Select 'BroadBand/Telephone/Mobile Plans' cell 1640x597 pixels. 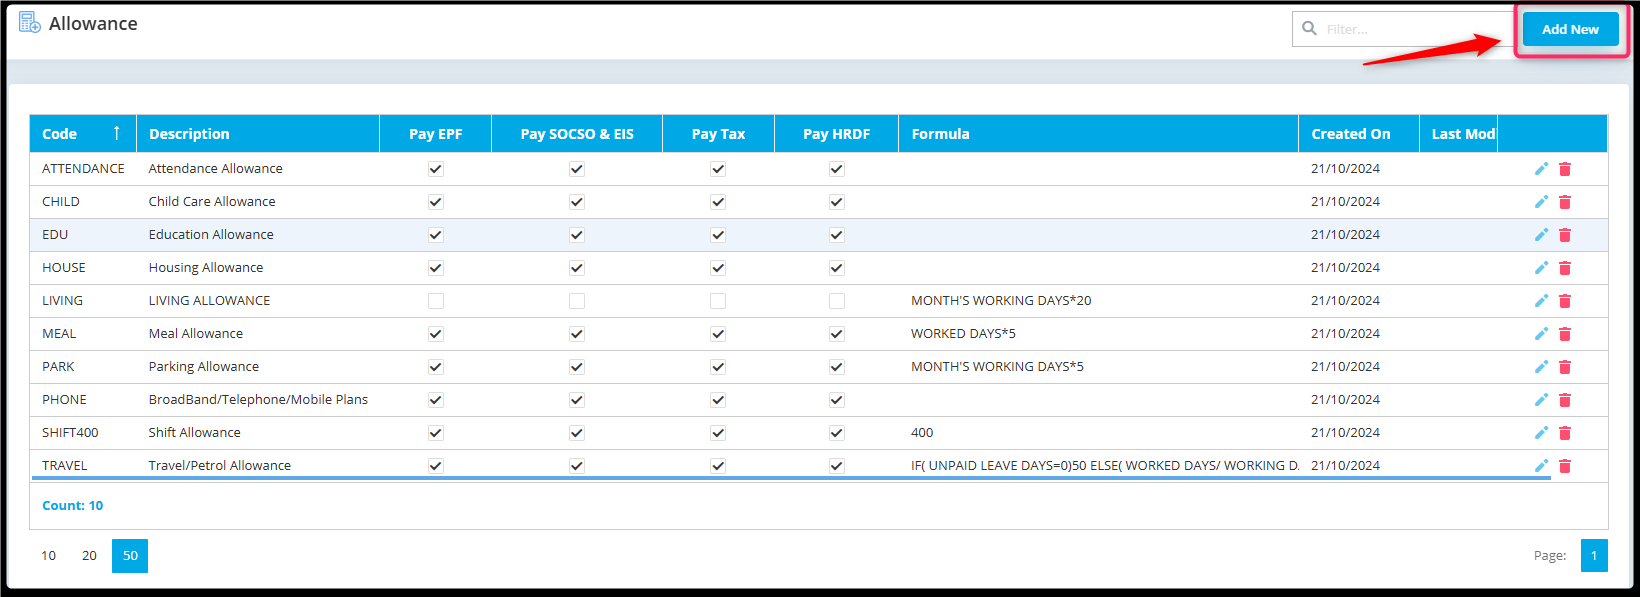(258, 400)
